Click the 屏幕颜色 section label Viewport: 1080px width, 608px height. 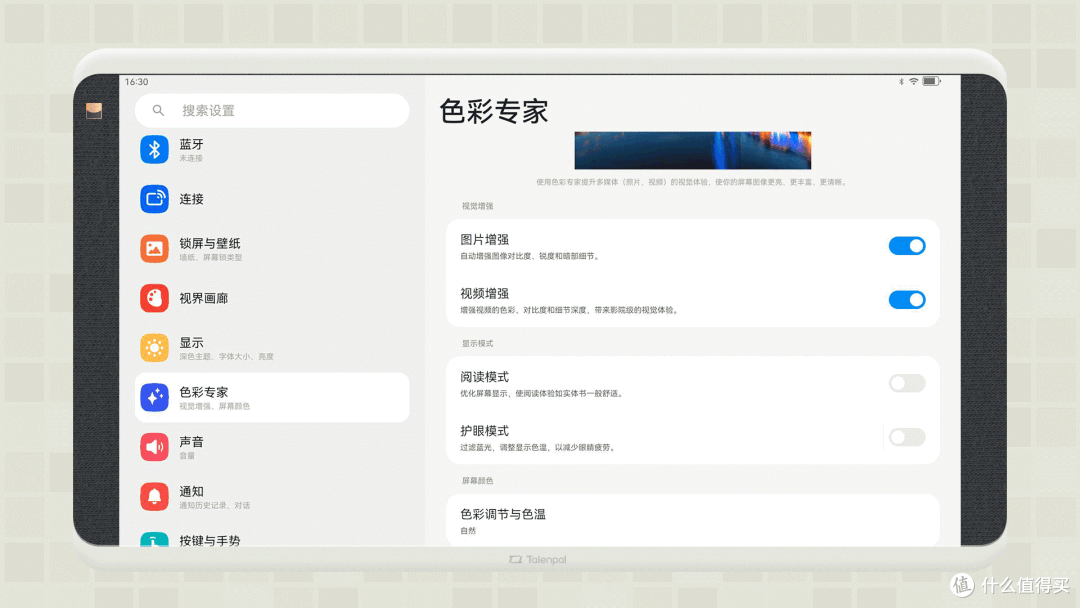coord(477,481)
